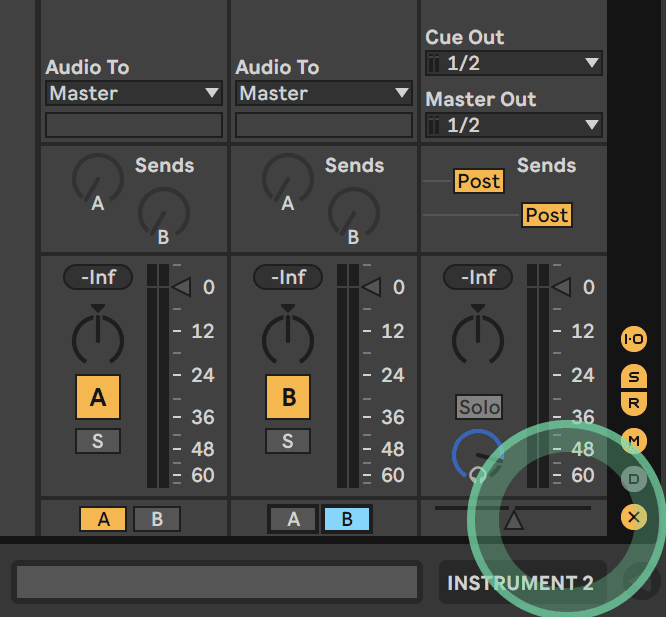Click the crossfader slider handle
The image size is (666, 617).
pos(514,519)
